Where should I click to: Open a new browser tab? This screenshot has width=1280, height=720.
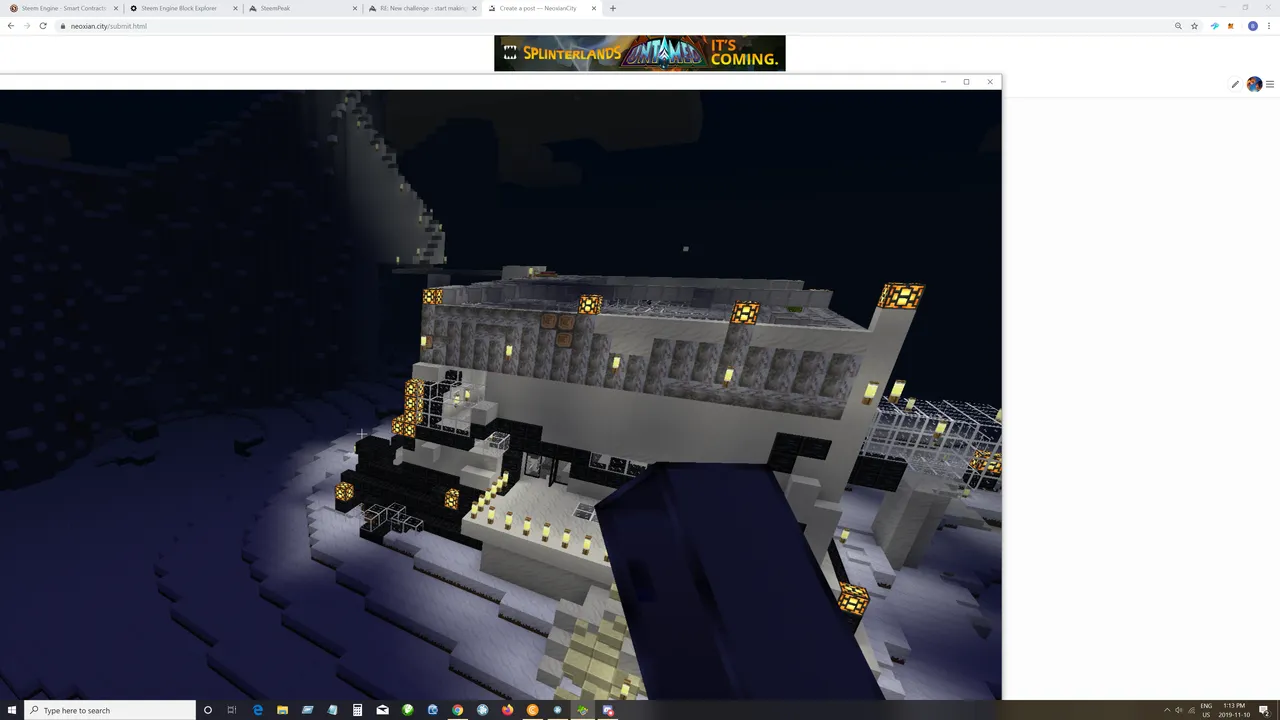point(613,8)
